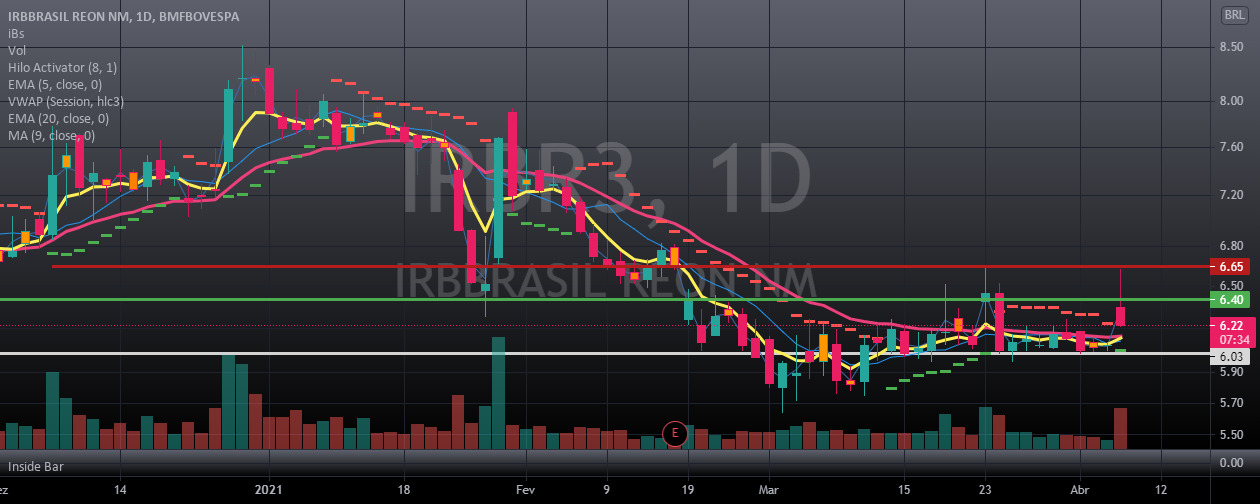1260x504 pixels.
Task: Select the VWAP (Session, hlc3) indicator label
Action: pyautogui.click(x=66, y=102)
